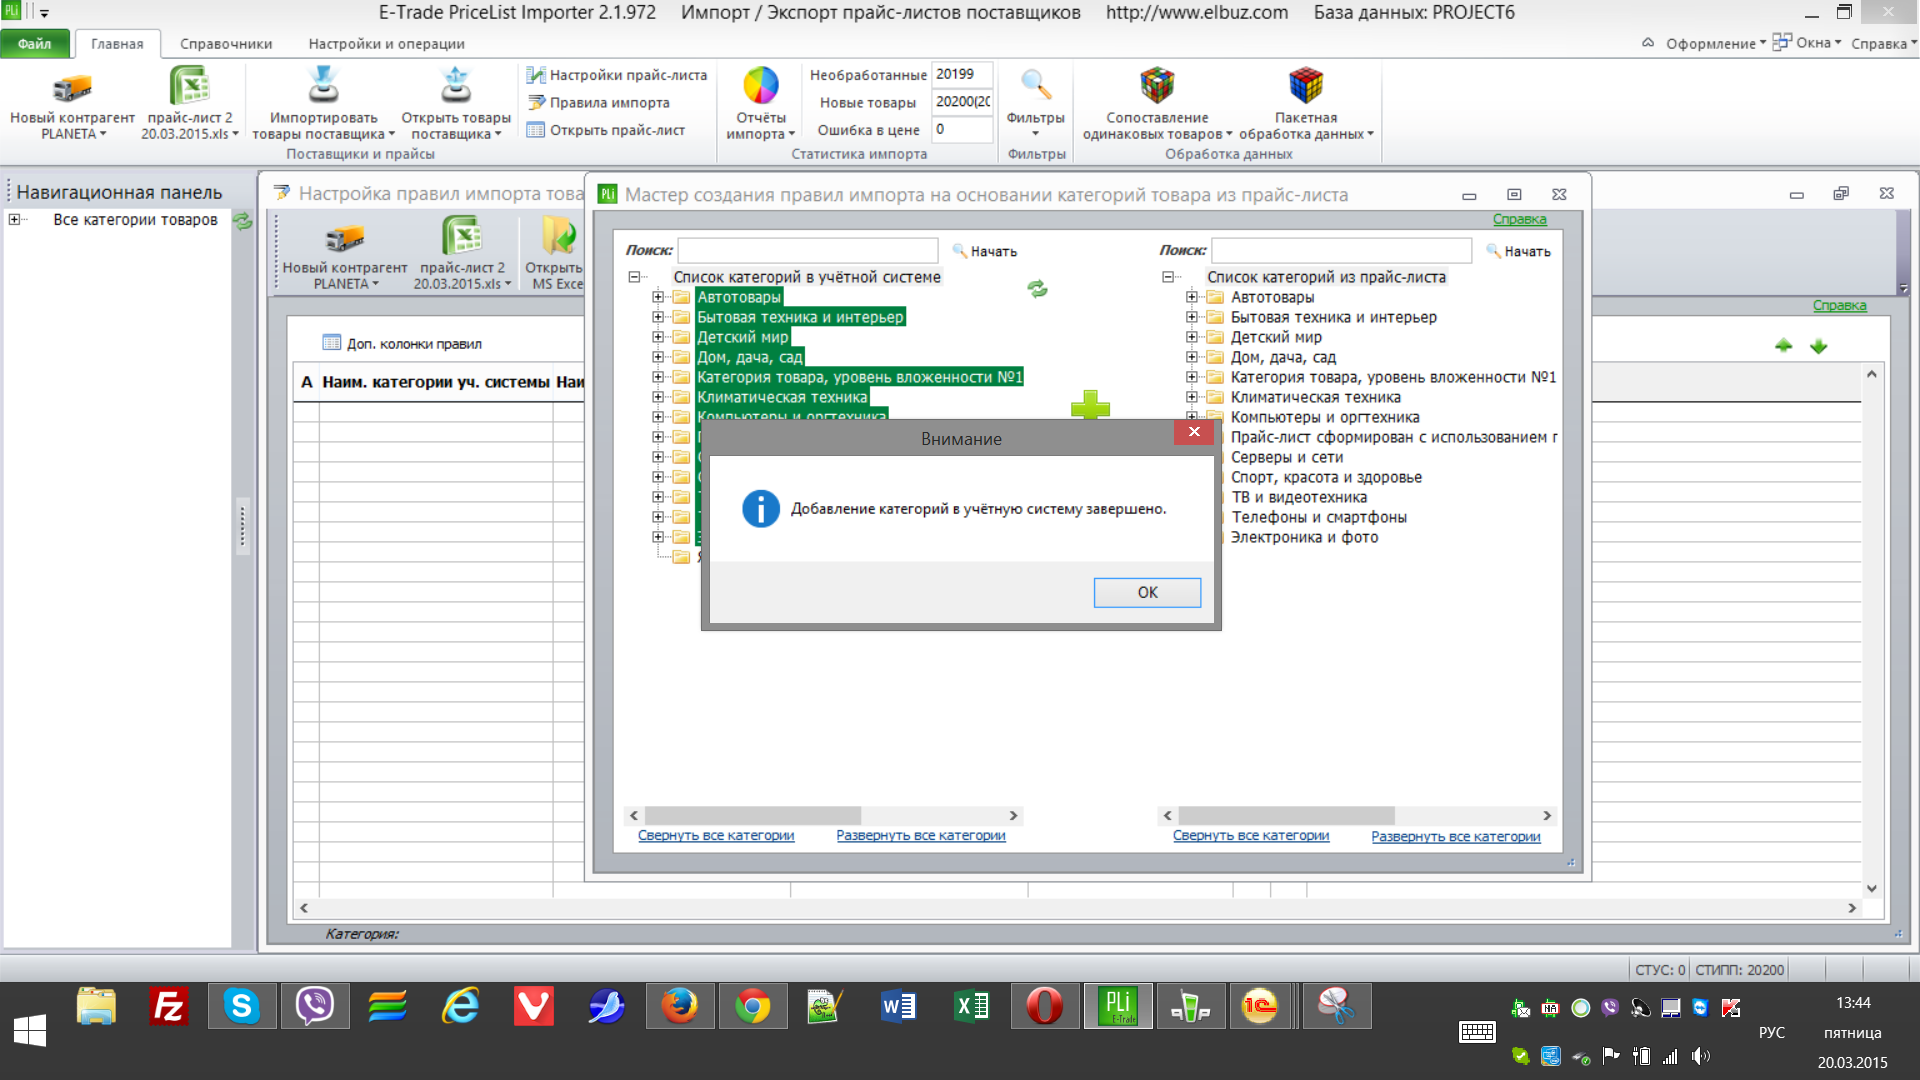This screenshot has height=1080, width=1920.
Task: Expand the Все категории товаров tree node
Action: (x=14, y=219)
